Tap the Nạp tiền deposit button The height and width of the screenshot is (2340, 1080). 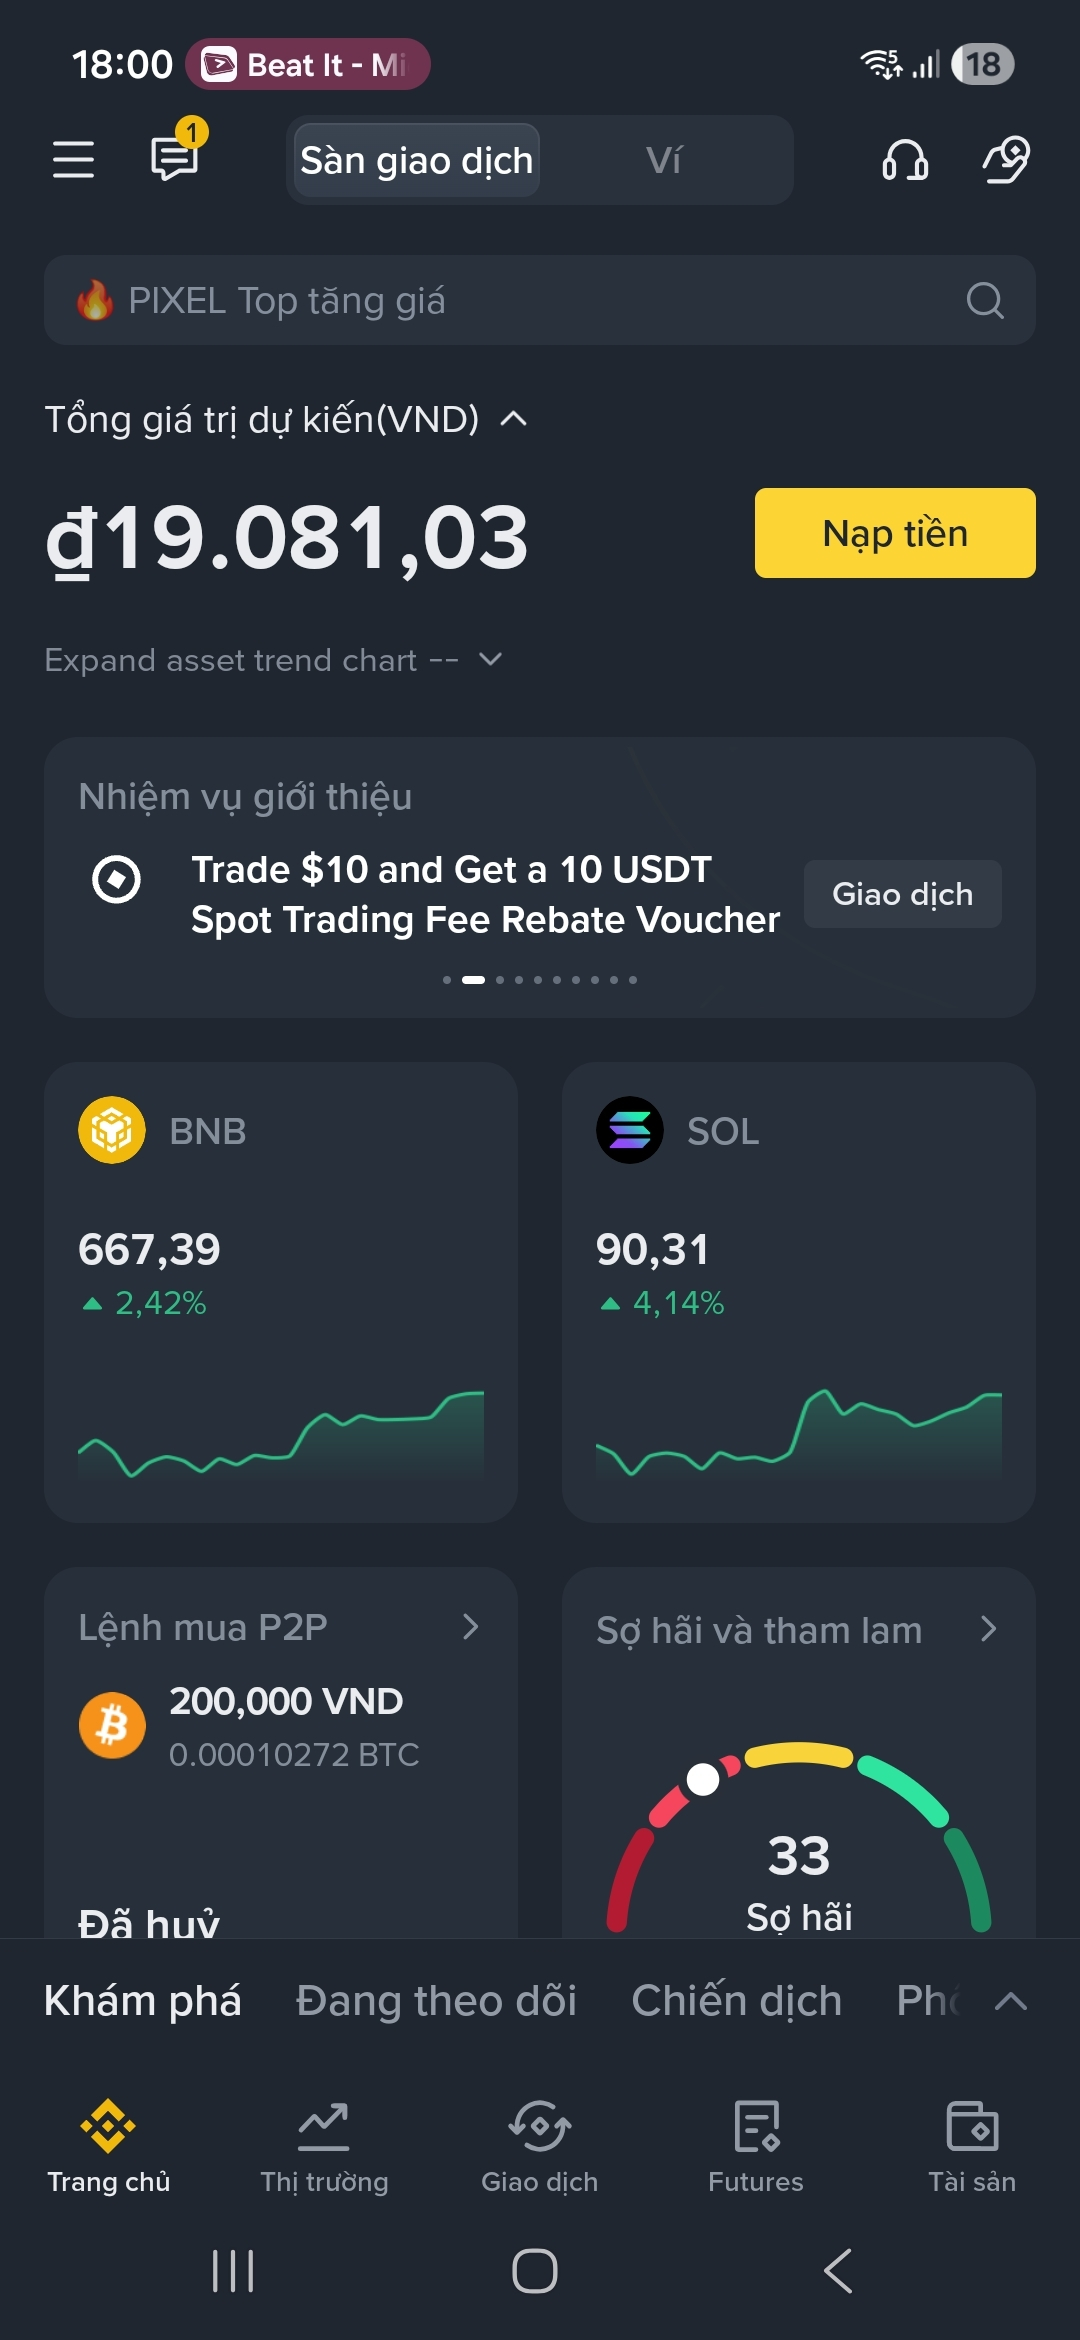pos(895,533)
